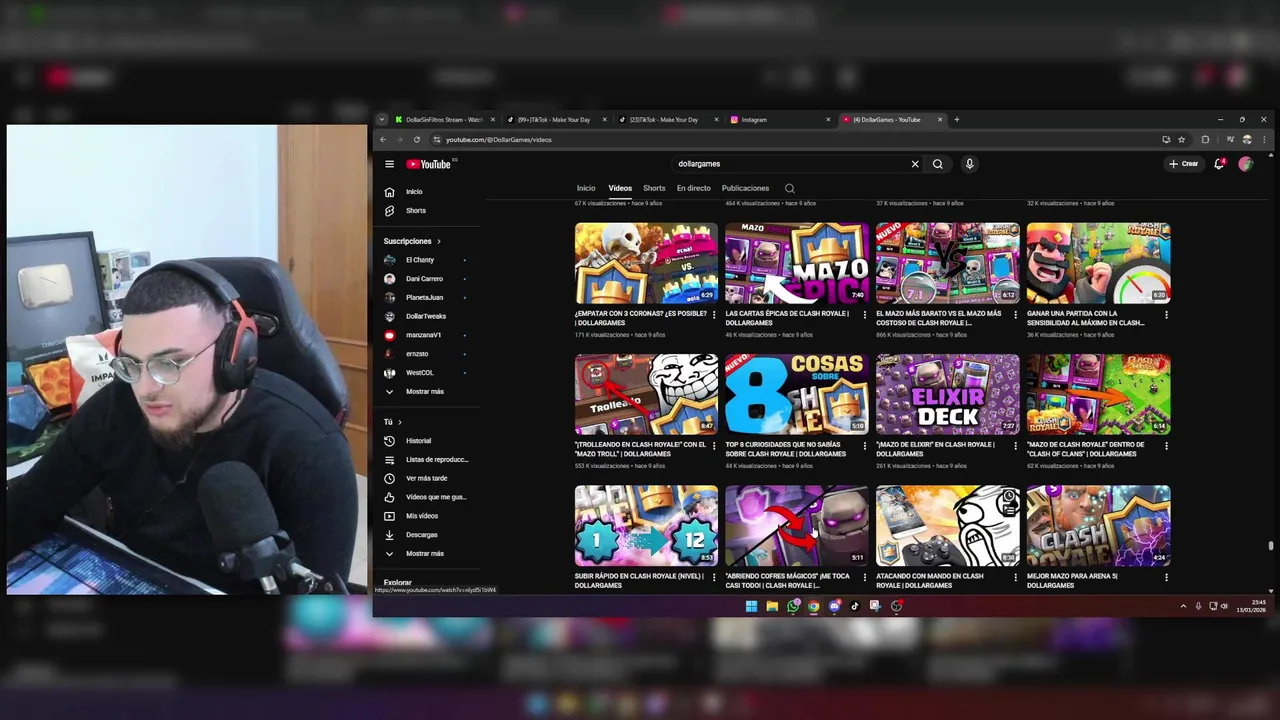Search within channel magnifier icon

789,188
